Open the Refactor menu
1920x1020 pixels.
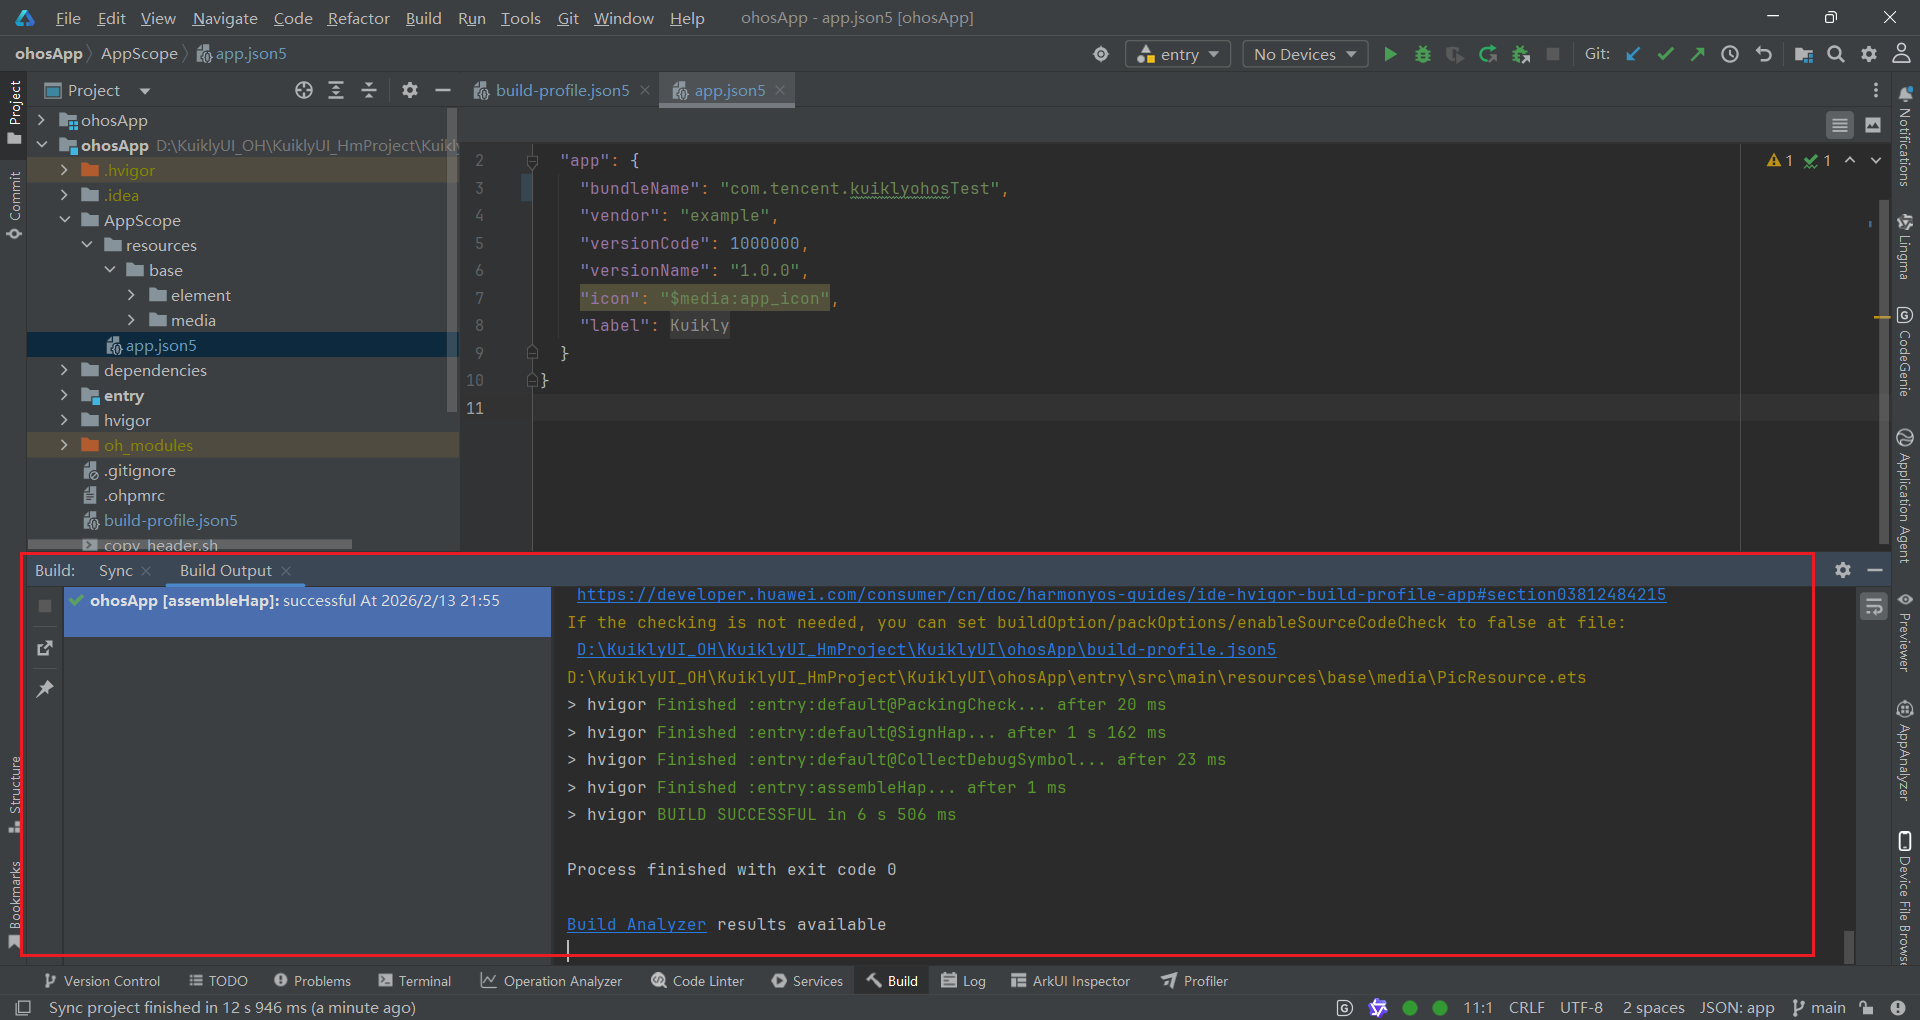(358, 18)
